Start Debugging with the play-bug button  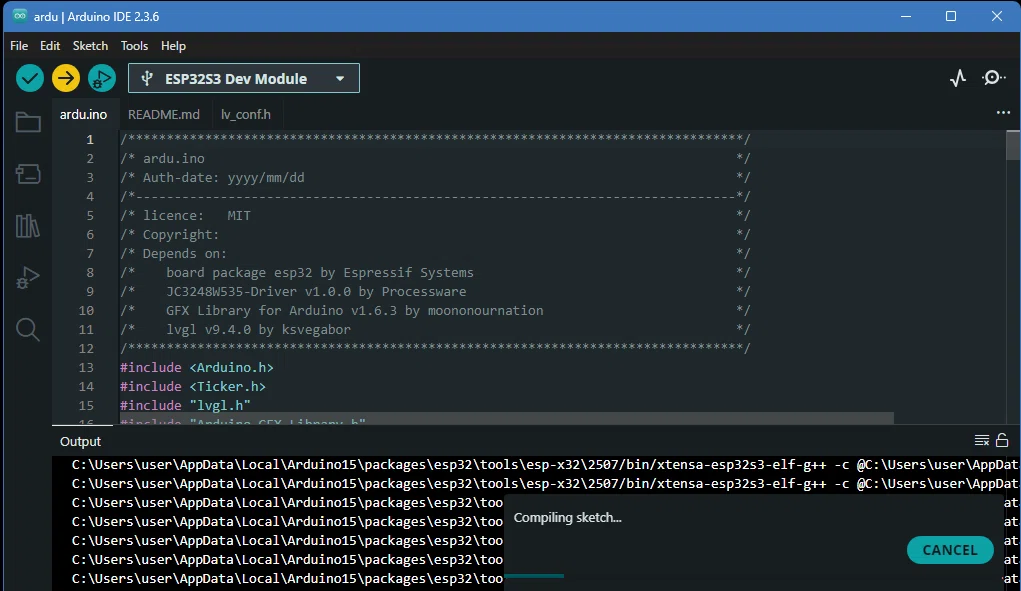[102, 79]
